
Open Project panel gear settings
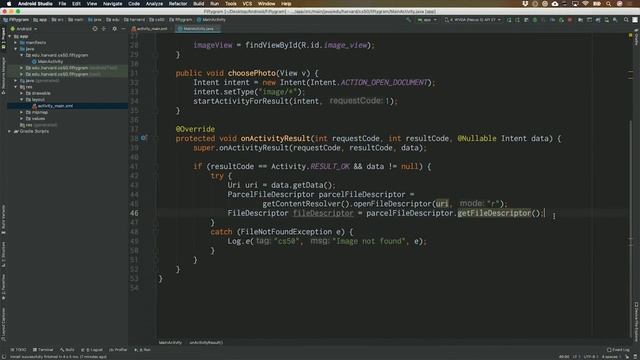(x=114, y=29)
